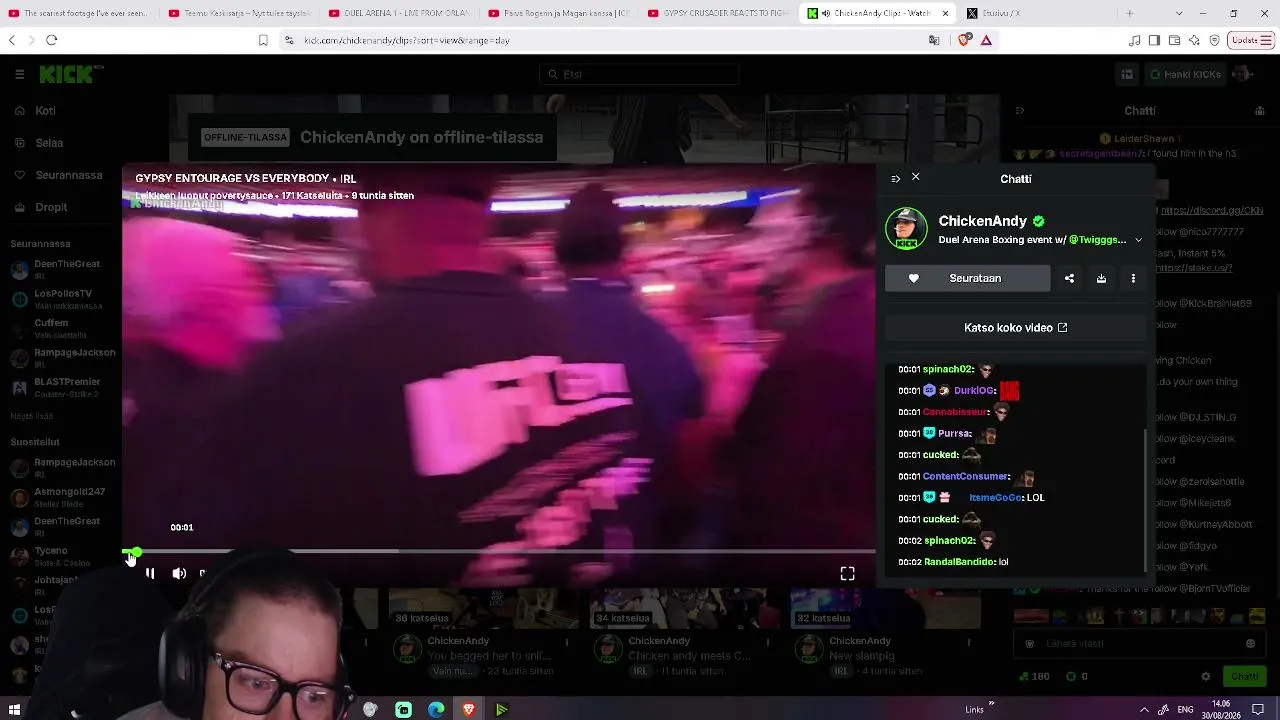This screenshot has height=720, width=1280.
Task: Open the user profile avatar menu
Action: pyautogui.click(x=1243, y=74)
